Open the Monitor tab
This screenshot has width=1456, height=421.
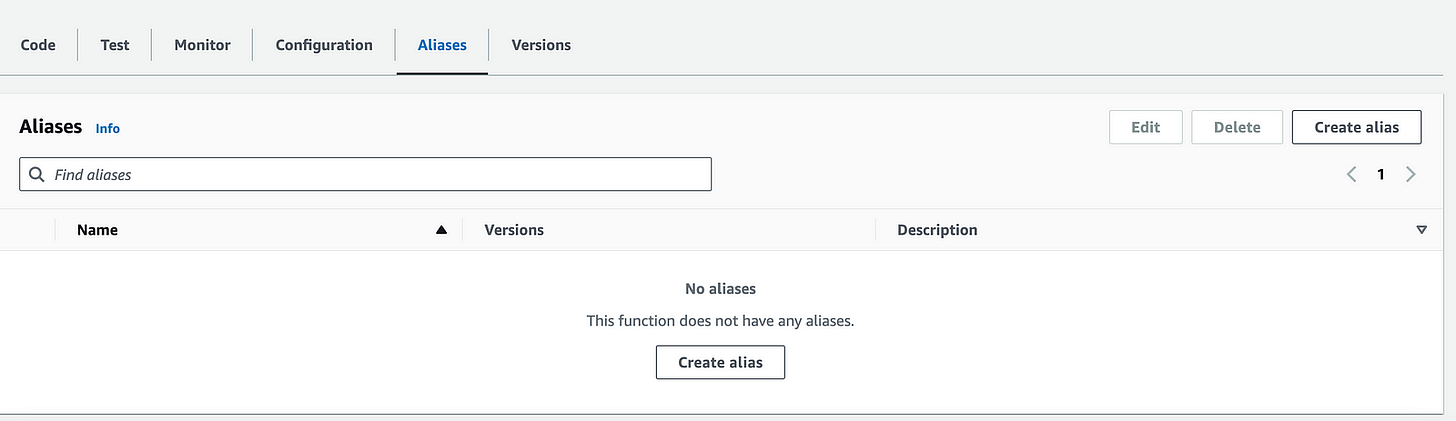202,45
